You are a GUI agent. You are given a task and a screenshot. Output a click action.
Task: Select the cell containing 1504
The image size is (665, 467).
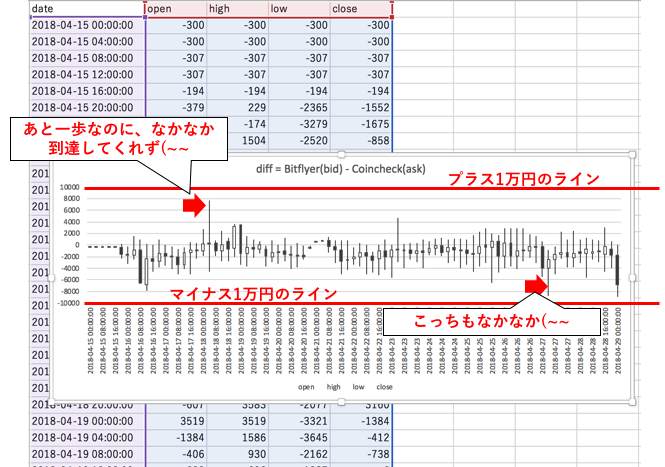(248, 141)
